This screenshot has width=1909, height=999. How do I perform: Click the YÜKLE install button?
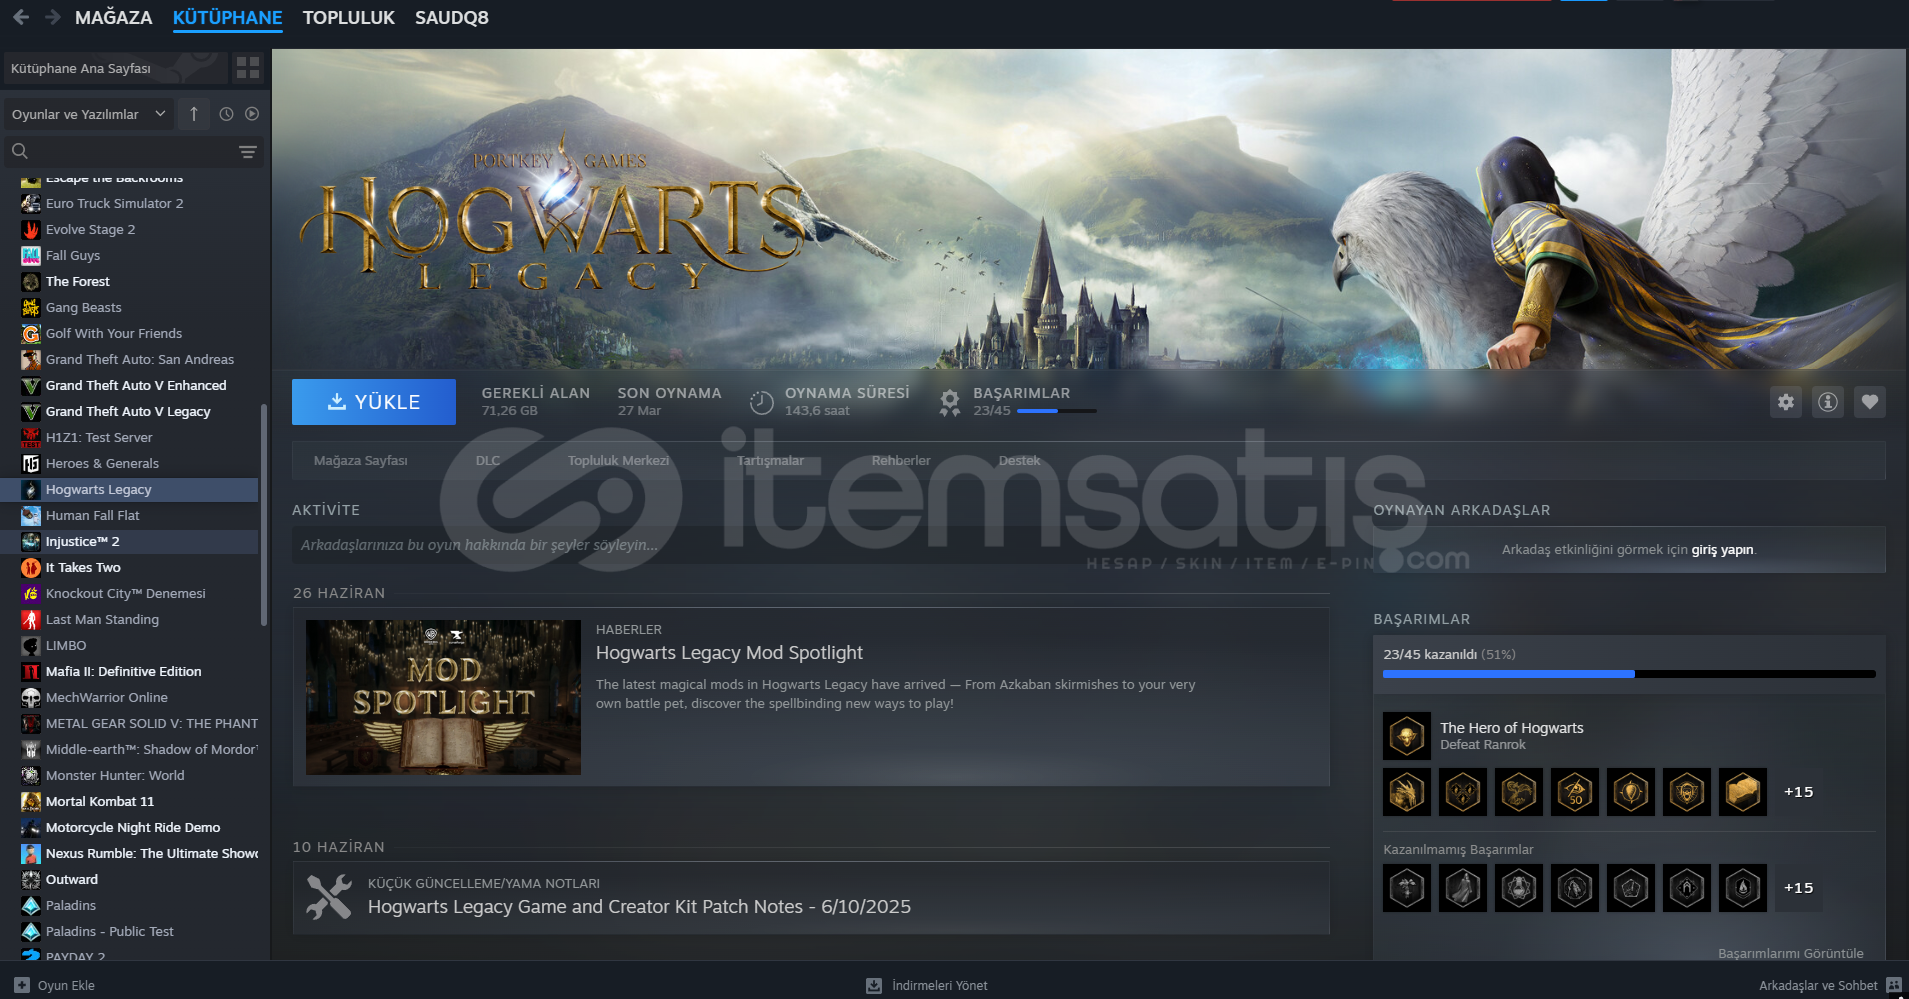pyautogui.click(x=374, y=401)
